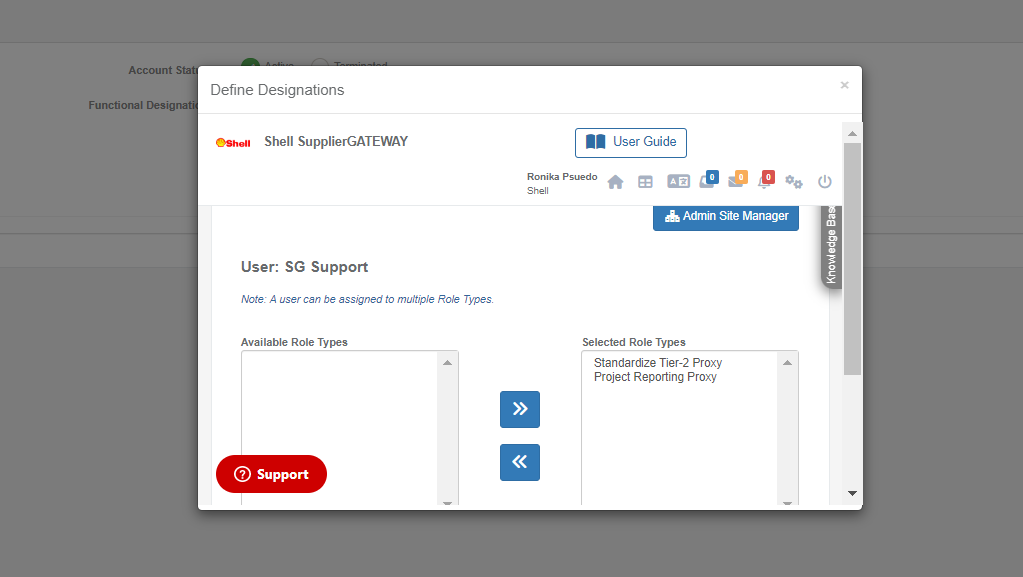Viewport: 1023px width, 577px height.
Task: Open the language translation icon
Action: (x=678, y=182)
